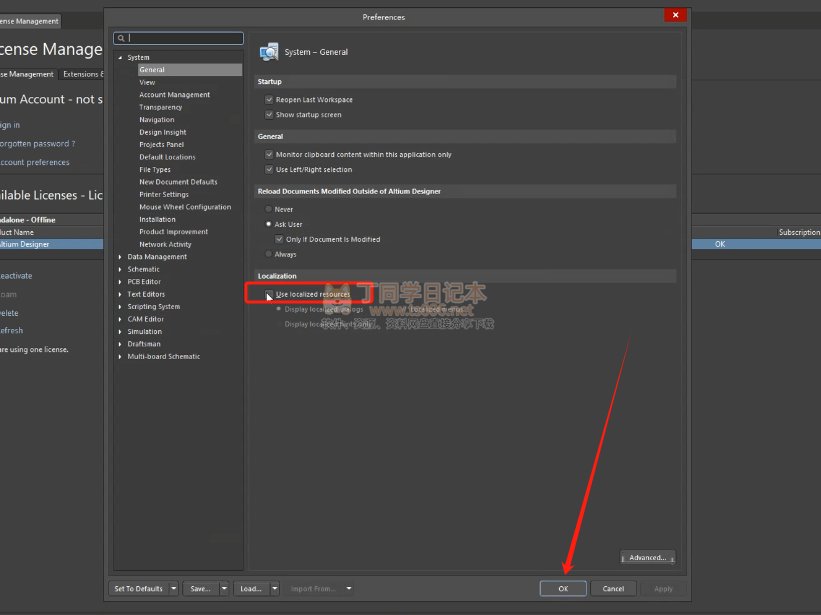Expand the Simulation tree node
The width and height of the screenshot is (821, 615).
(x=120, y=332)
